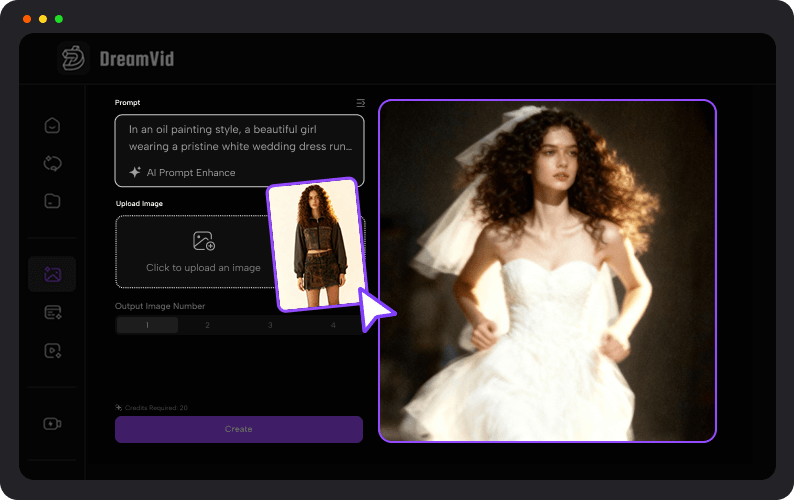Viewport: 794px width, 500px height.
Task: Click the sparkle AI Prompt Enhance icon
Action: [x=135, y=172]
